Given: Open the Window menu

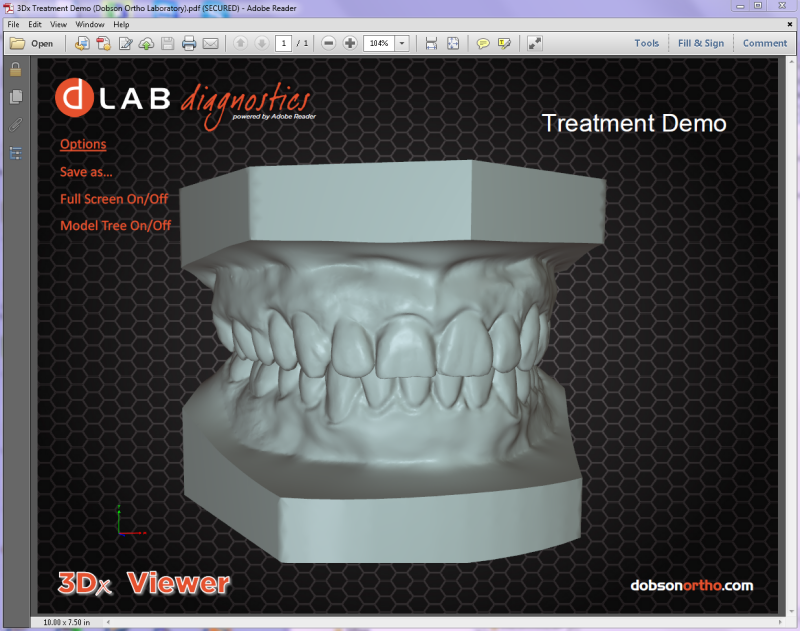Looking at the screenshot, I should pos(90,24).
